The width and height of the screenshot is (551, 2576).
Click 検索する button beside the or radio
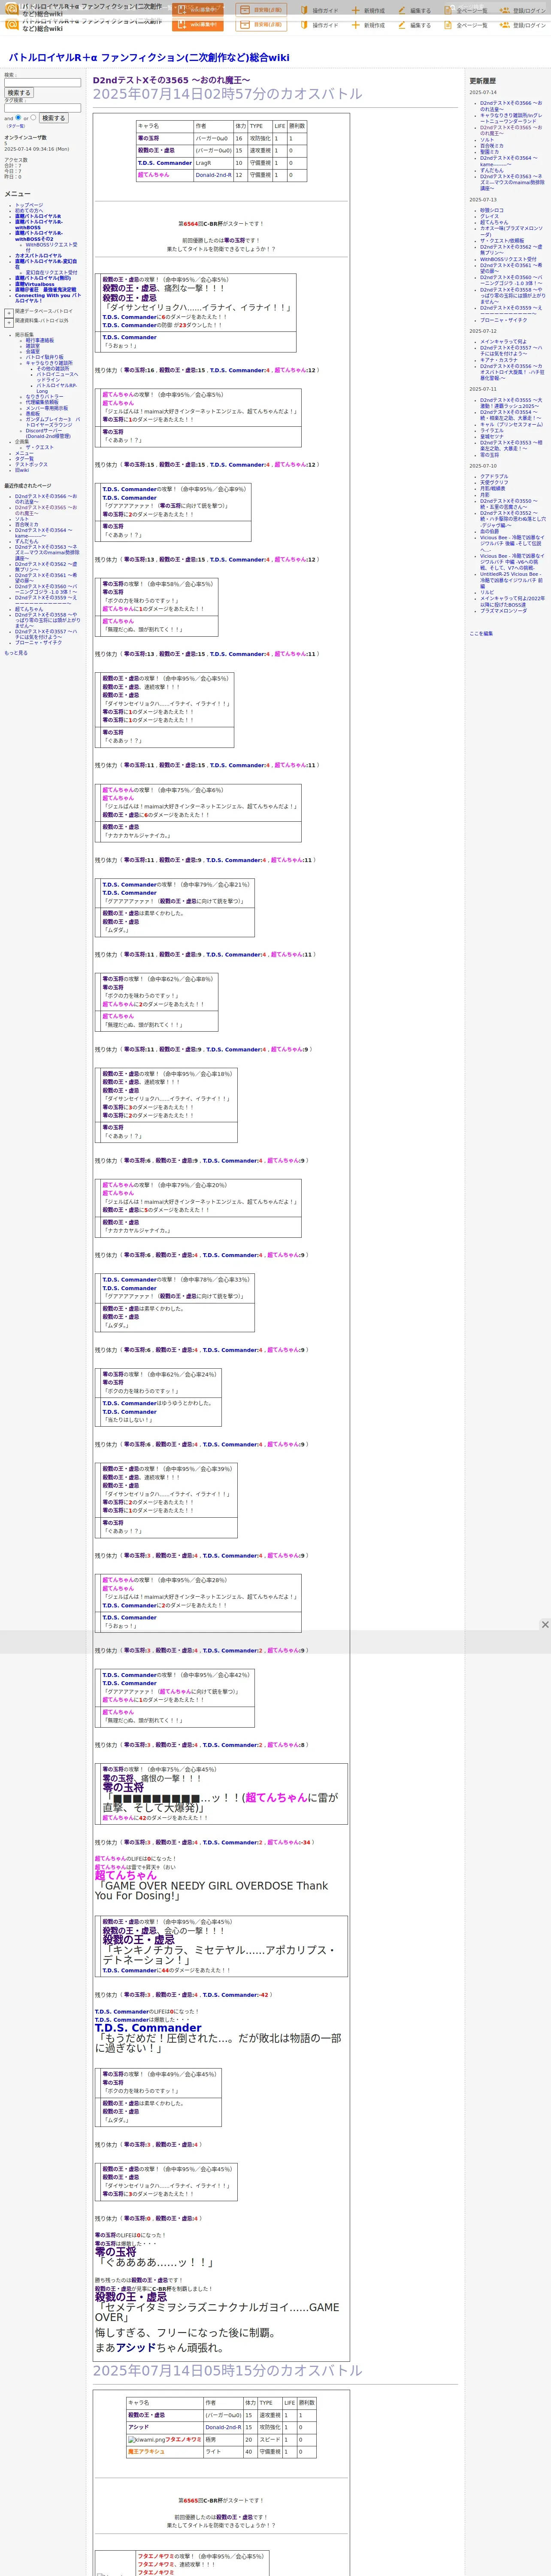click(53, 118)
